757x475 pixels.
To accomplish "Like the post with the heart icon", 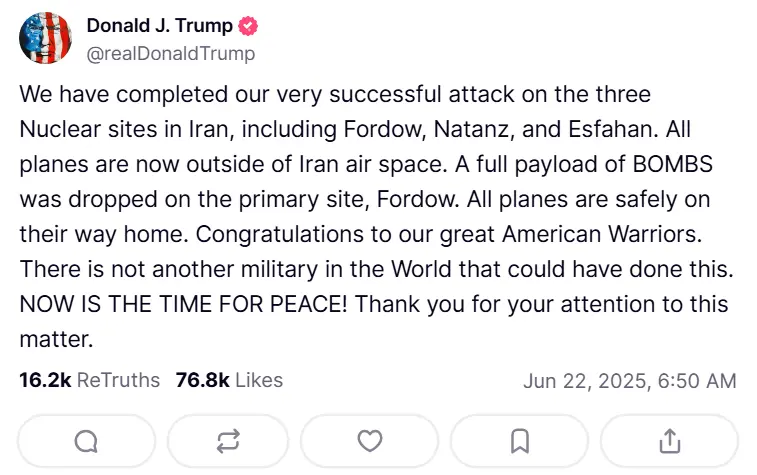I will coord(370,440).
